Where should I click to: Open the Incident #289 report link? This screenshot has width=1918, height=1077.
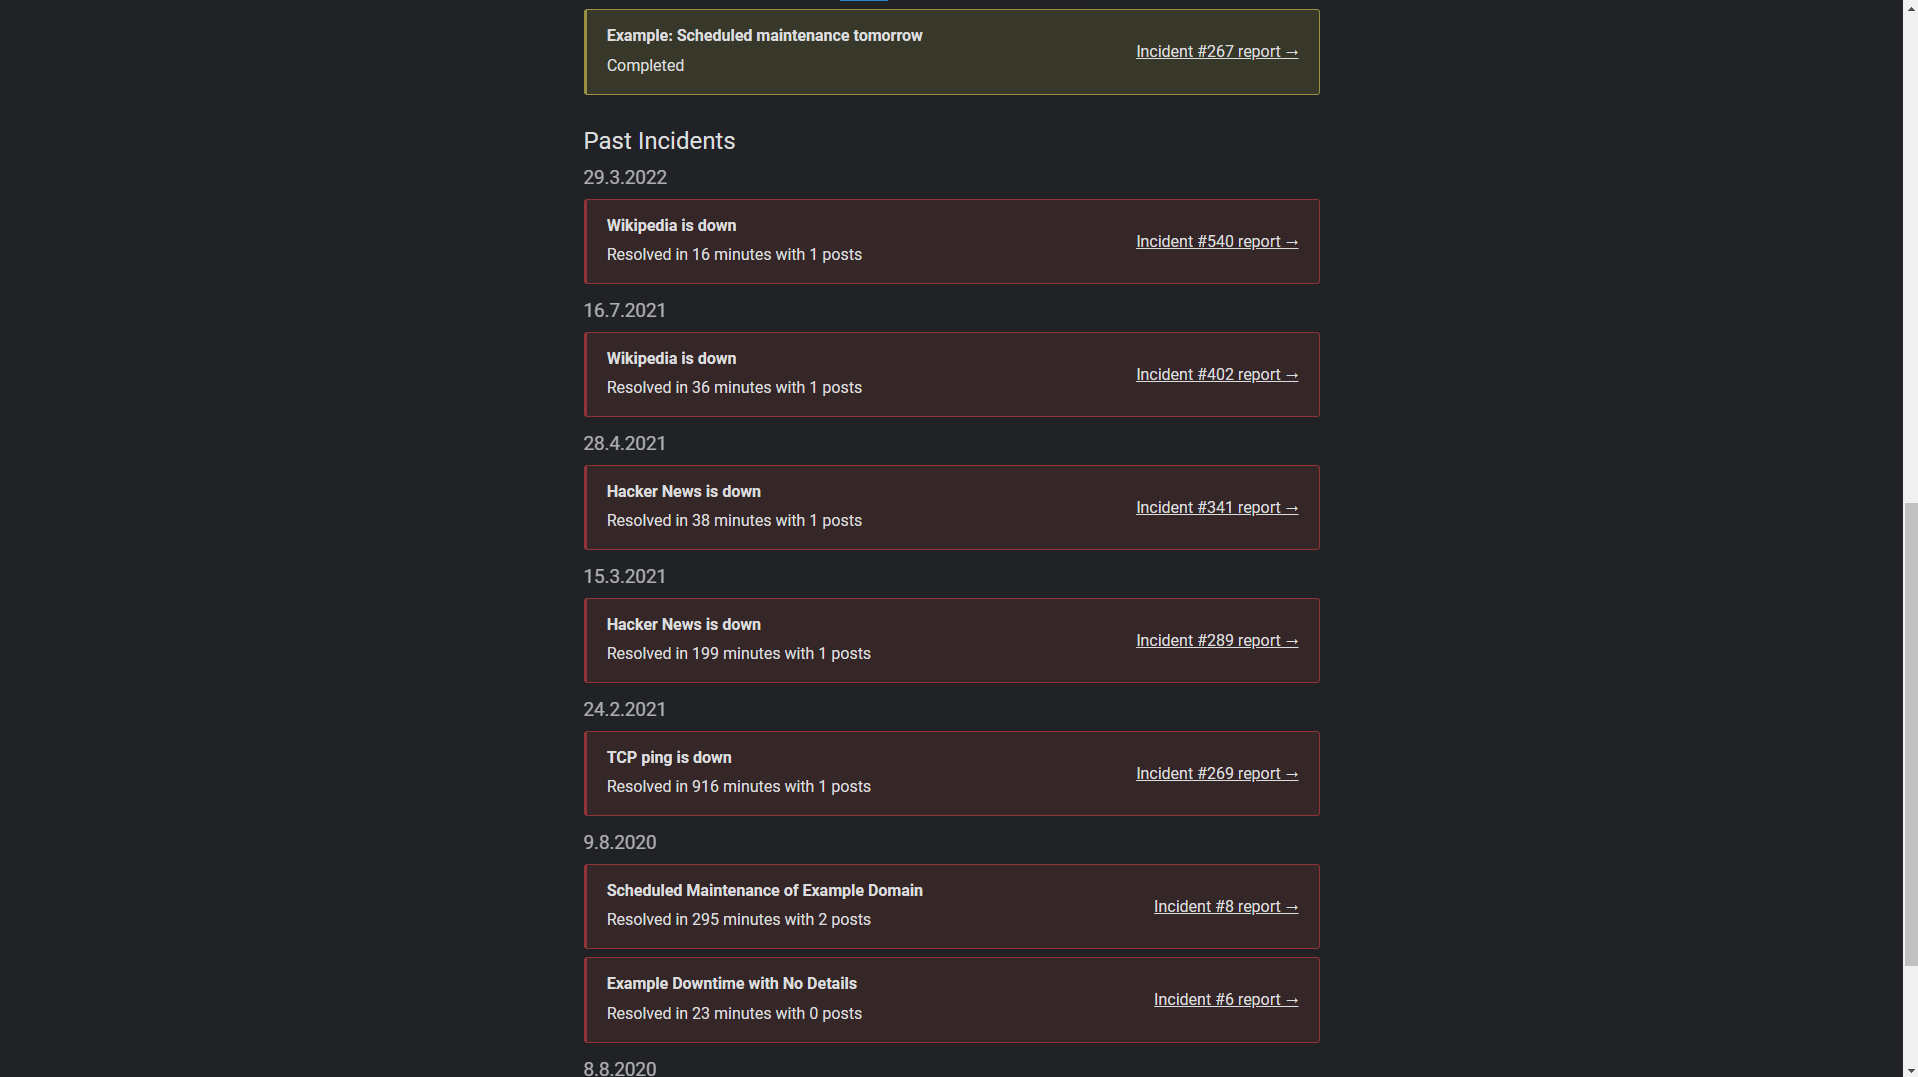(x=1216, y=640)
